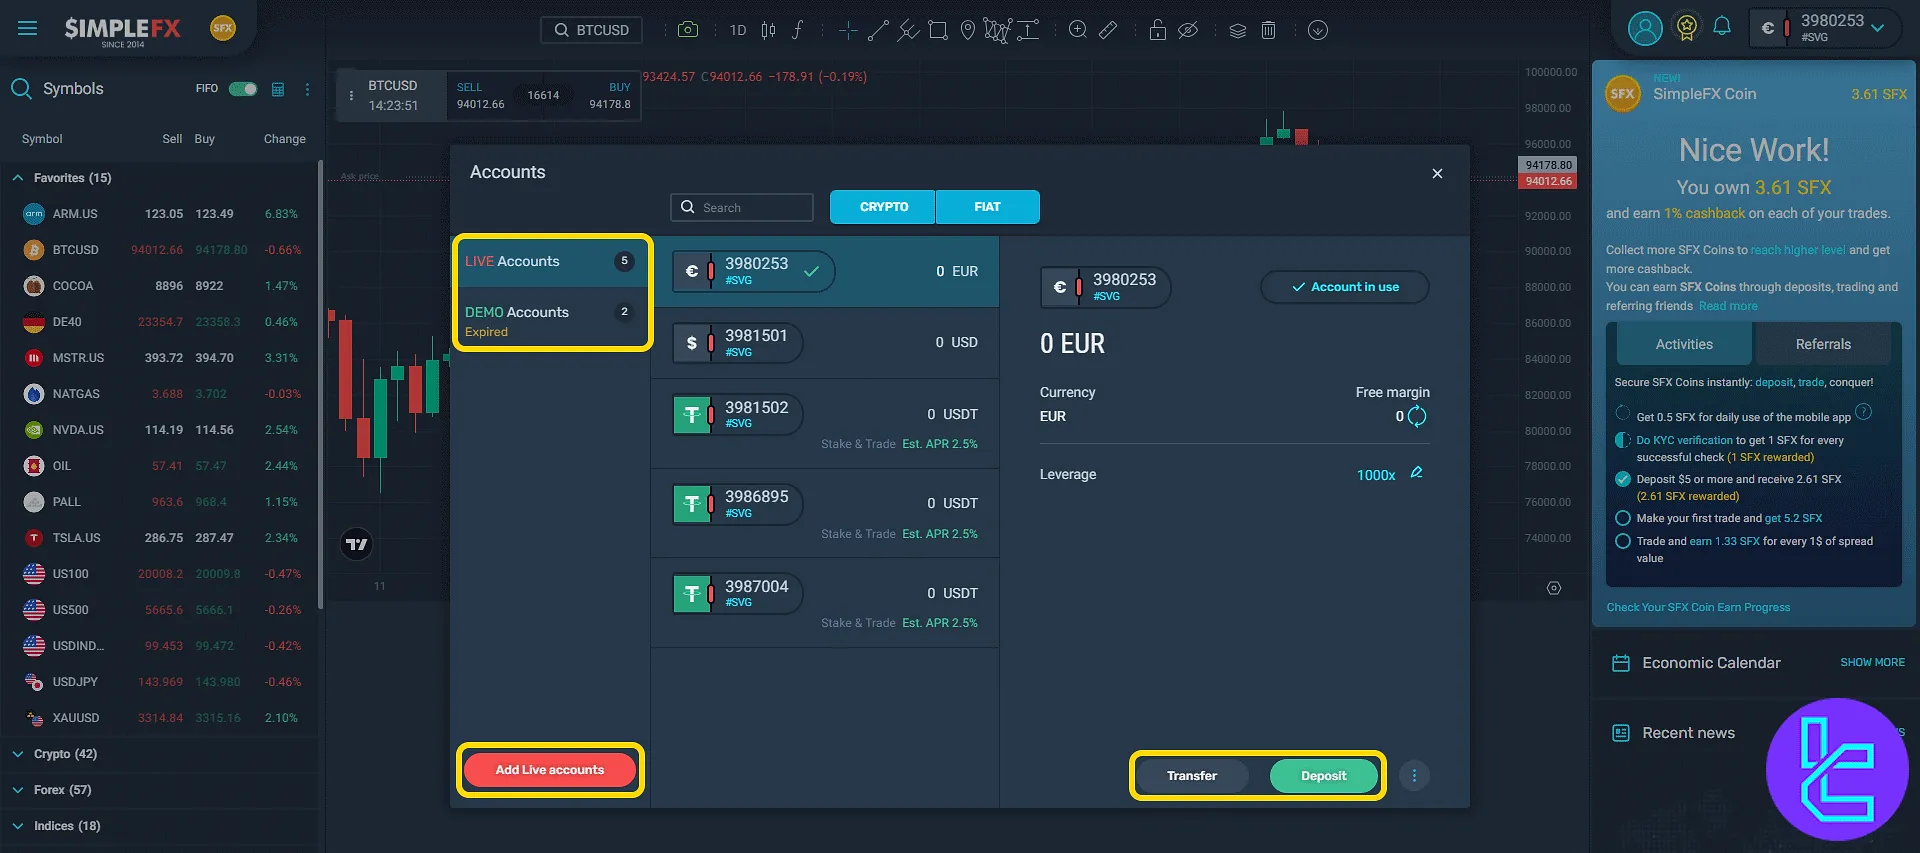Click the circled down-arrow toolbar icon
The width and height of the screenshot is (1920, 853).
tap(1318, 30)
